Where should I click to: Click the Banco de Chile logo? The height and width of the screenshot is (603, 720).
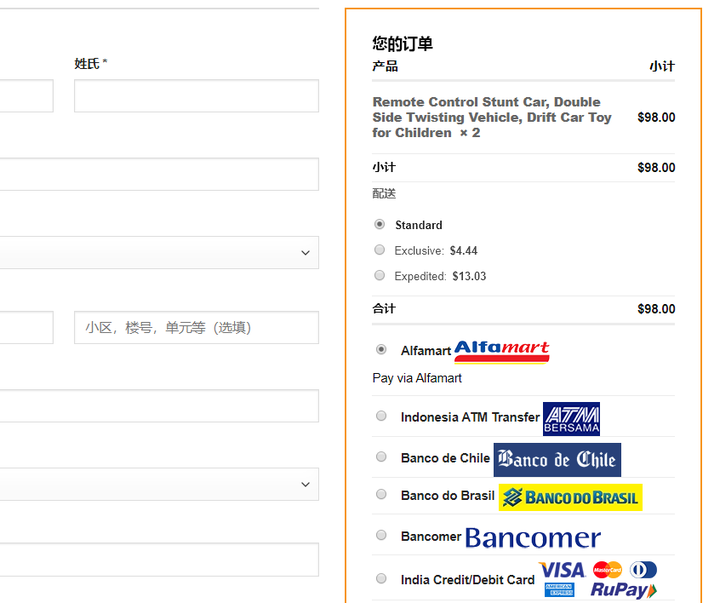coord(557,460)
